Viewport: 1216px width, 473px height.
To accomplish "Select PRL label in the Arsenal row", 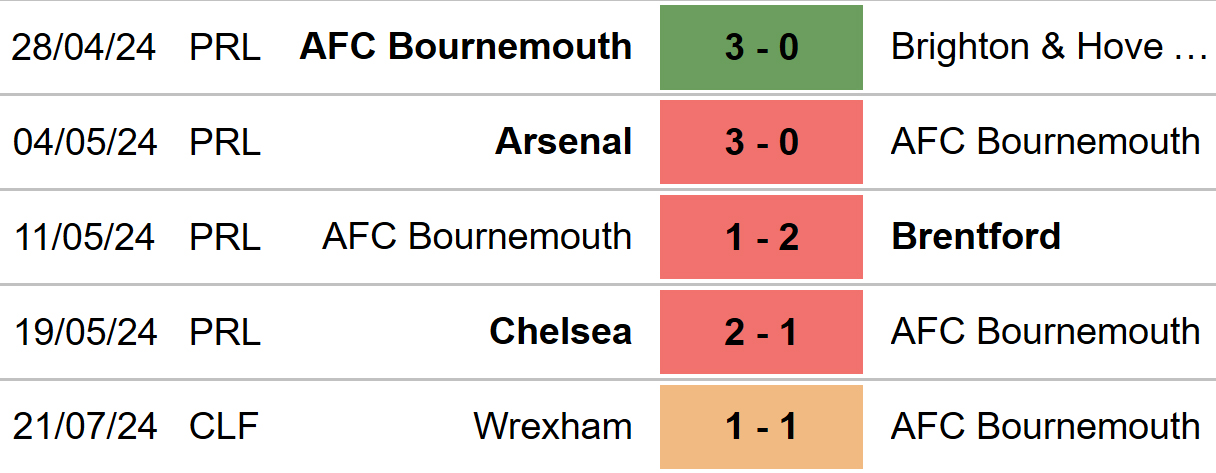I will tap(225, 142).
